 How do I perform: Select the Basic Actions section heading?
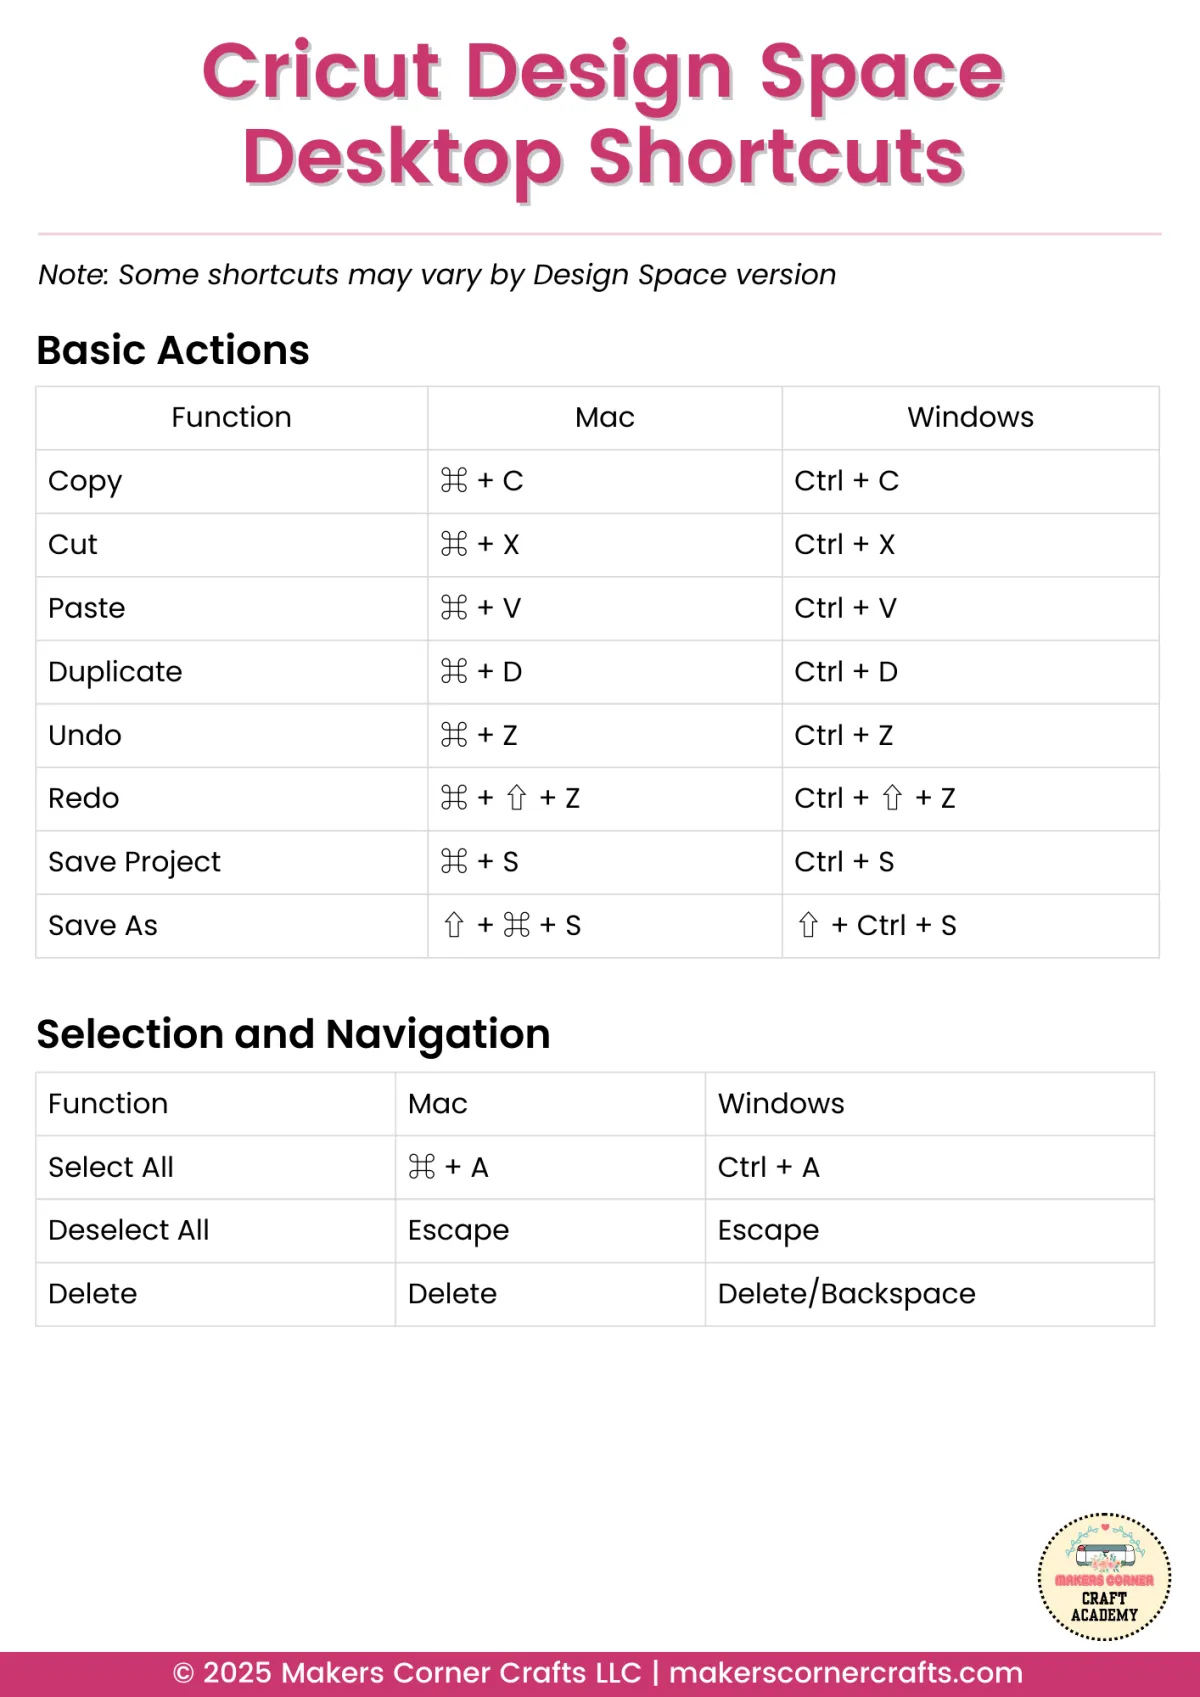173,351
